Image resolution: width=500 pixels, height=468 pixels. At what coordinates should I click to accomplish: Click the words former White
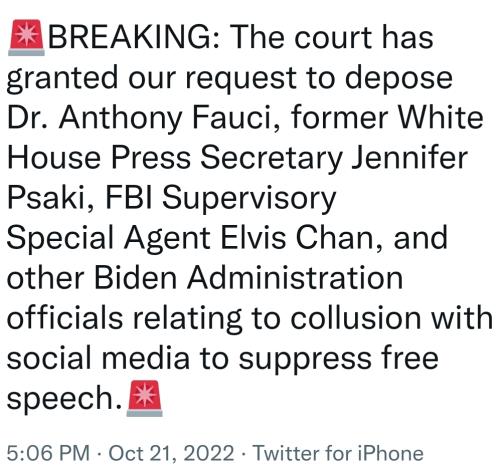click(x=387, y=118)
